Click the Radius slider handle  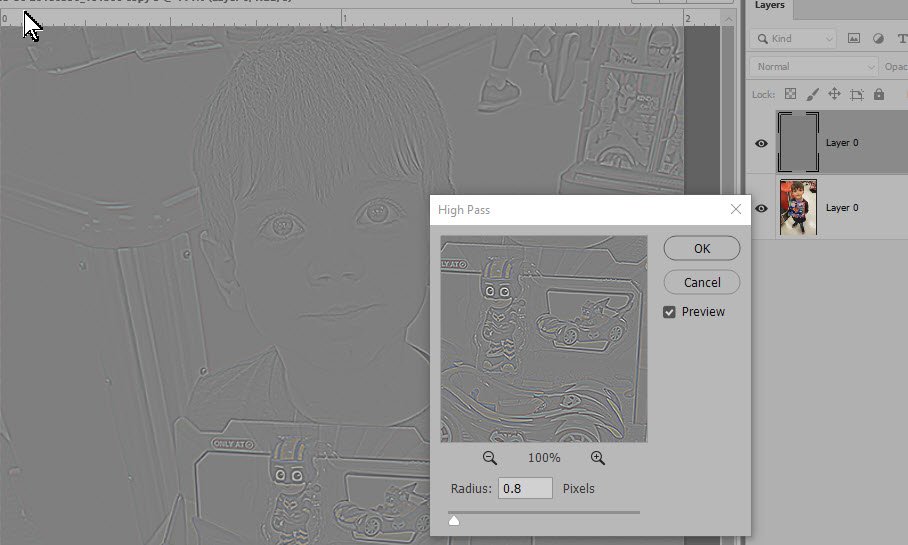click(x=454, y=521)
